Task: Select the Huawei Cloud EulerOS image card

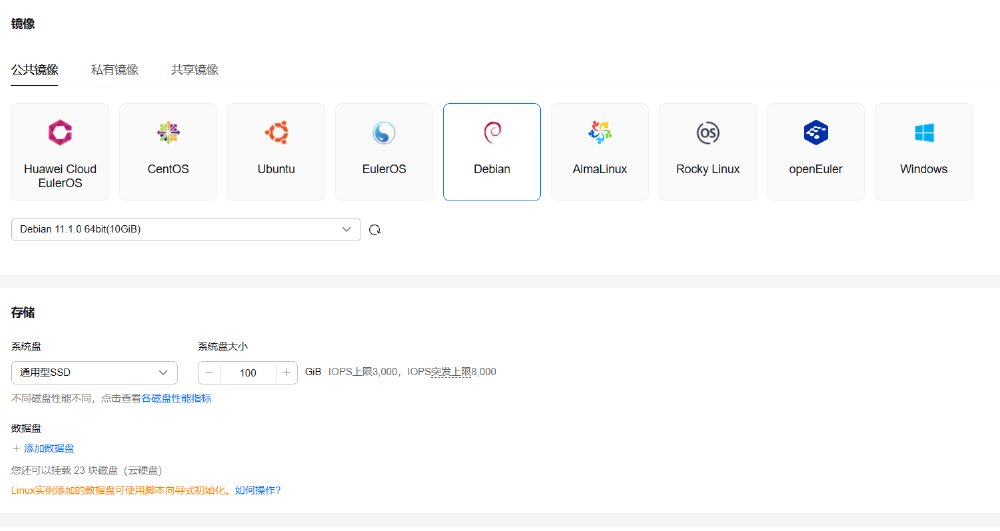Action: (x=60, y=152)
